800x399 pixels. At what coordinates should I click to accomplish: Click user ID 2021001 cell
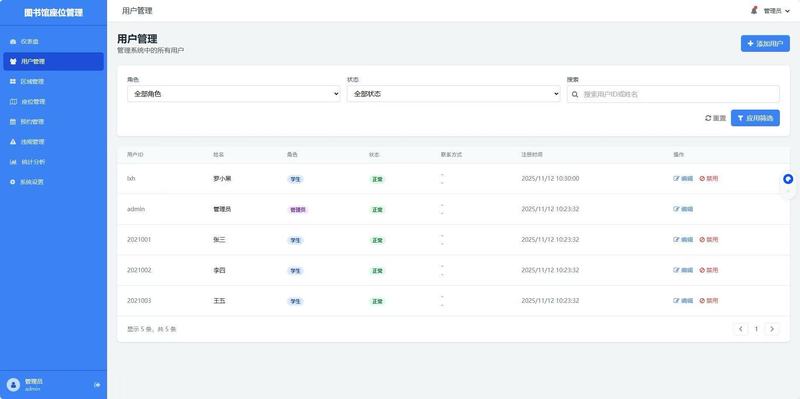[x=139, y=239]
